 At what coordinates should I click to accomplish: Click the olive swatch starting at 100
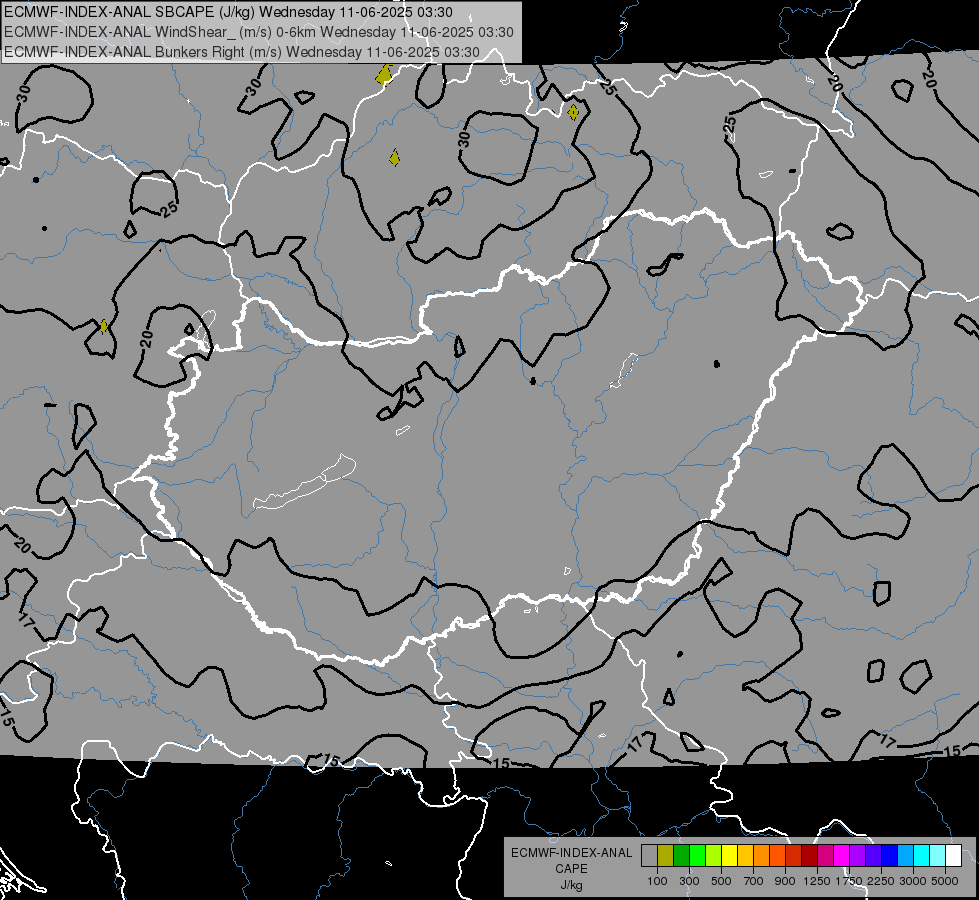pyautogui.click(x=666, y=855)
